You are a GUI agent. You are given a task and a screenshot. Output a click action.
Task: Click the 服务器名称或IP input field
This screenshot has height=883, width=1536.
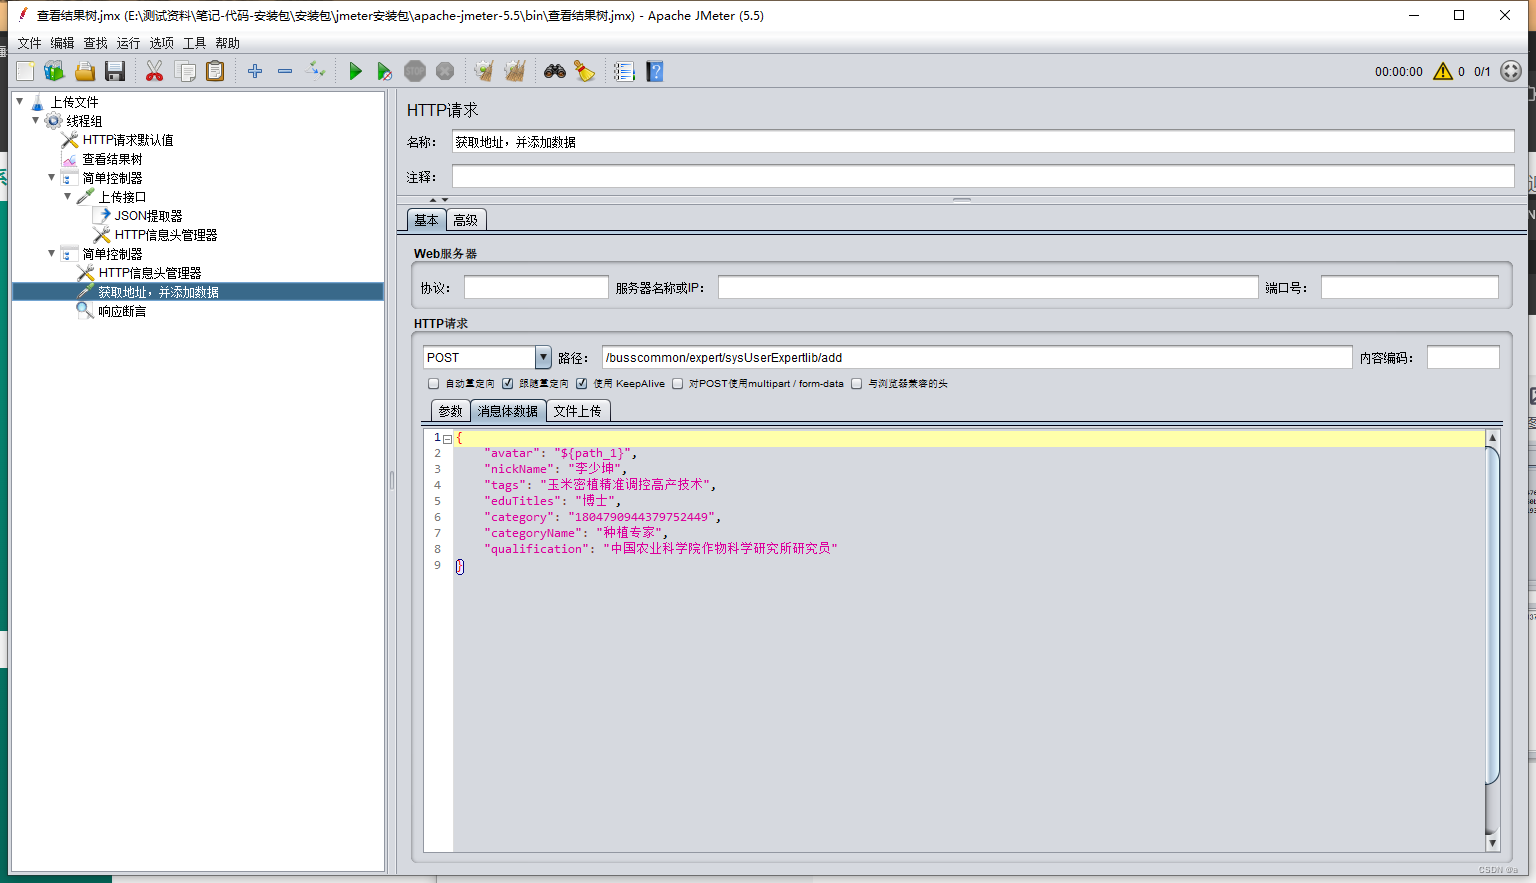[988, 287]
